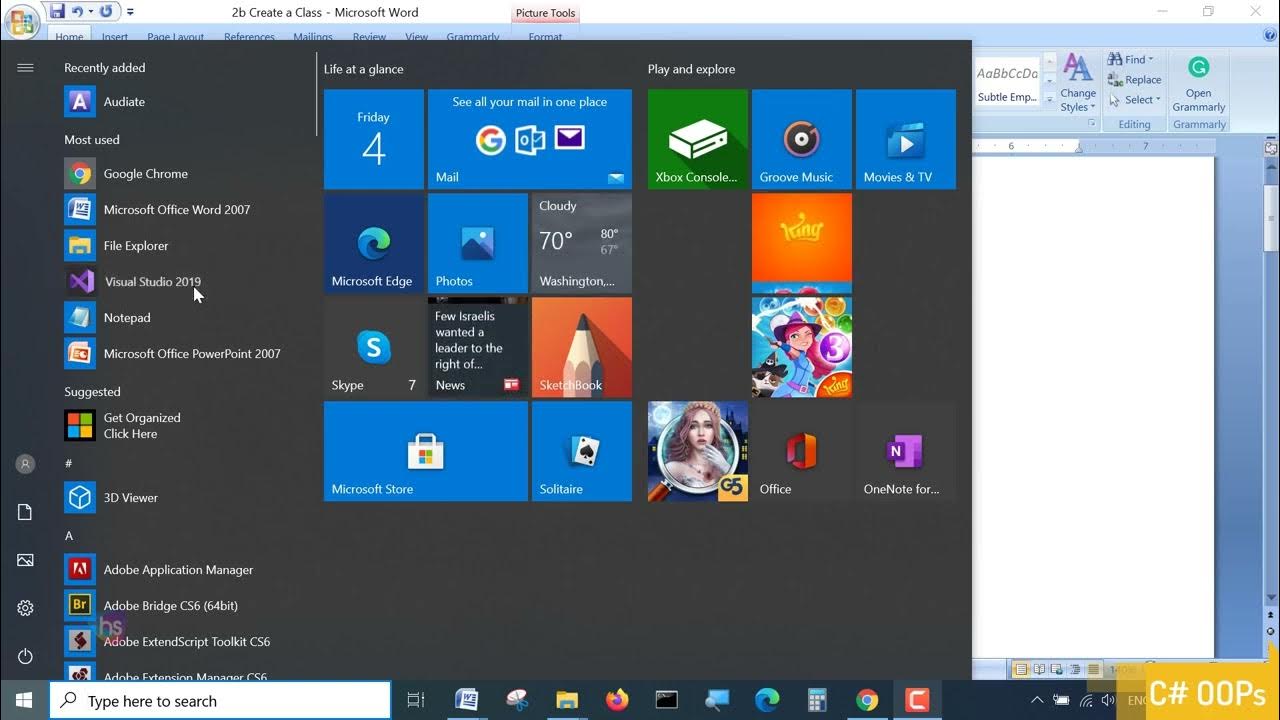
Task: Open the Movies & TV tile
Action: coord(906,139)
